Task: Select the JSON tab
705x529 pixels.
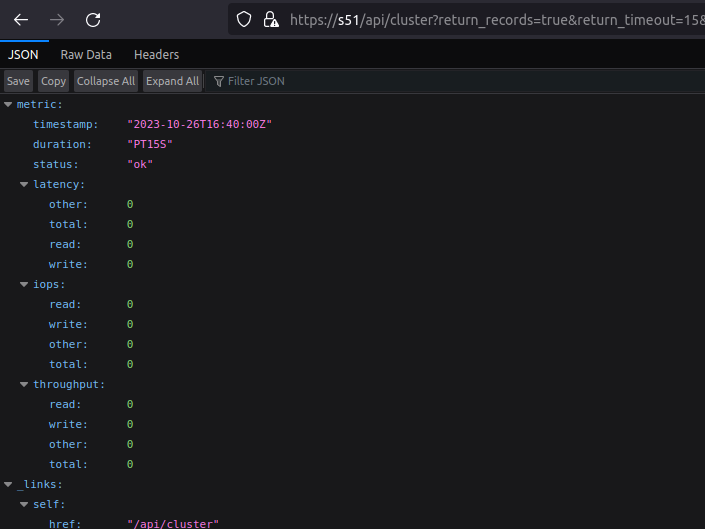Action: click(23, 55)
